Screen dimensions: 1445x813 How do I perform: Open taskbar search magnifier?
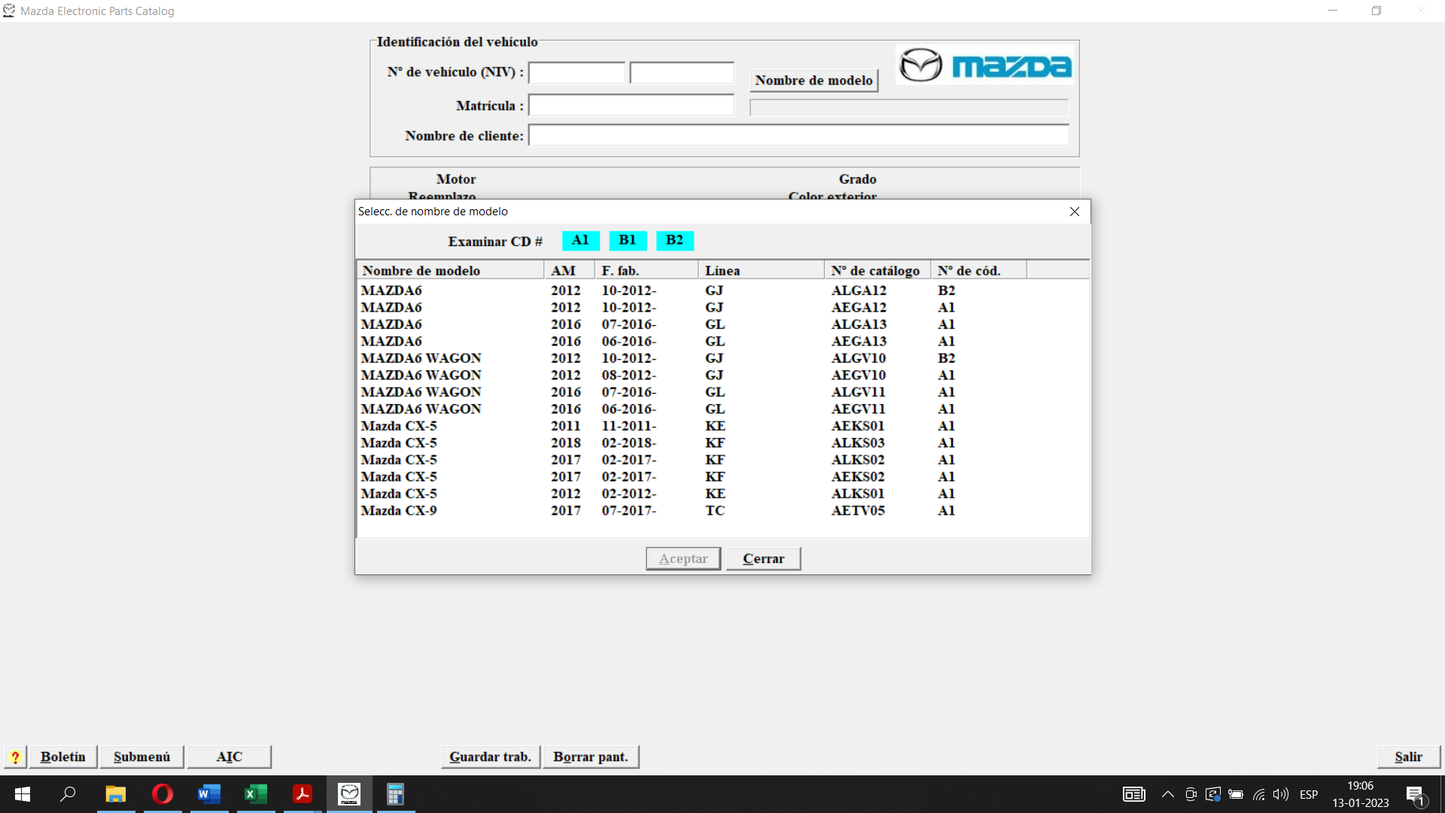click(68, 794)
